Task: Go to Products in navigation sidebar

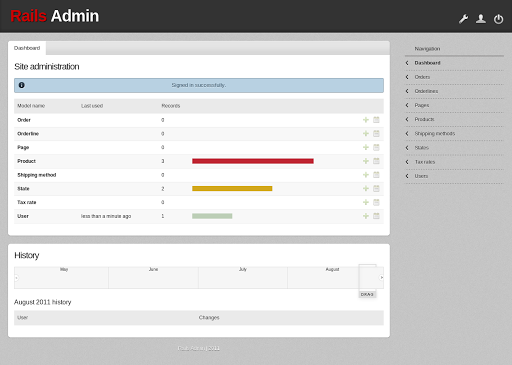Action: (x=424, y=119)
